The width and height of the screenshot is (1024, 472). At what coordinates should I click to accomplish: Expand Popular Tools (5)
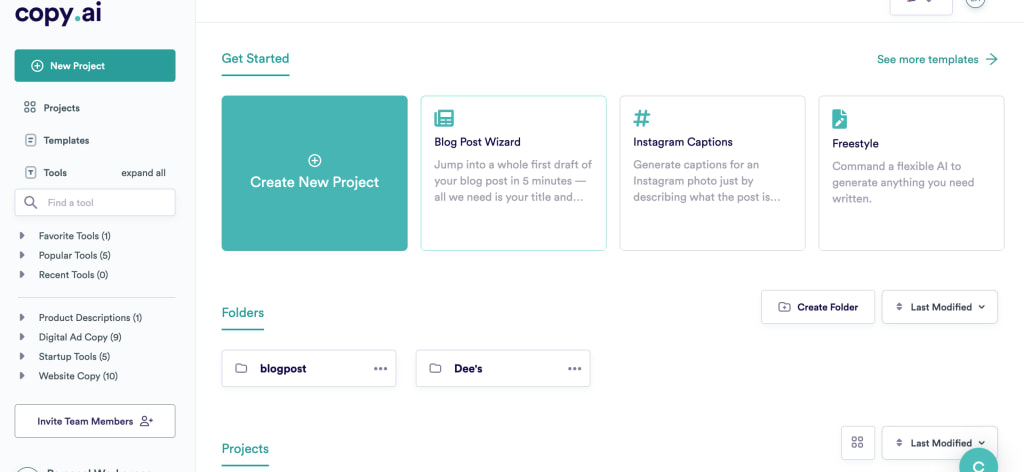pyautogui.click(x=74, y=255)
